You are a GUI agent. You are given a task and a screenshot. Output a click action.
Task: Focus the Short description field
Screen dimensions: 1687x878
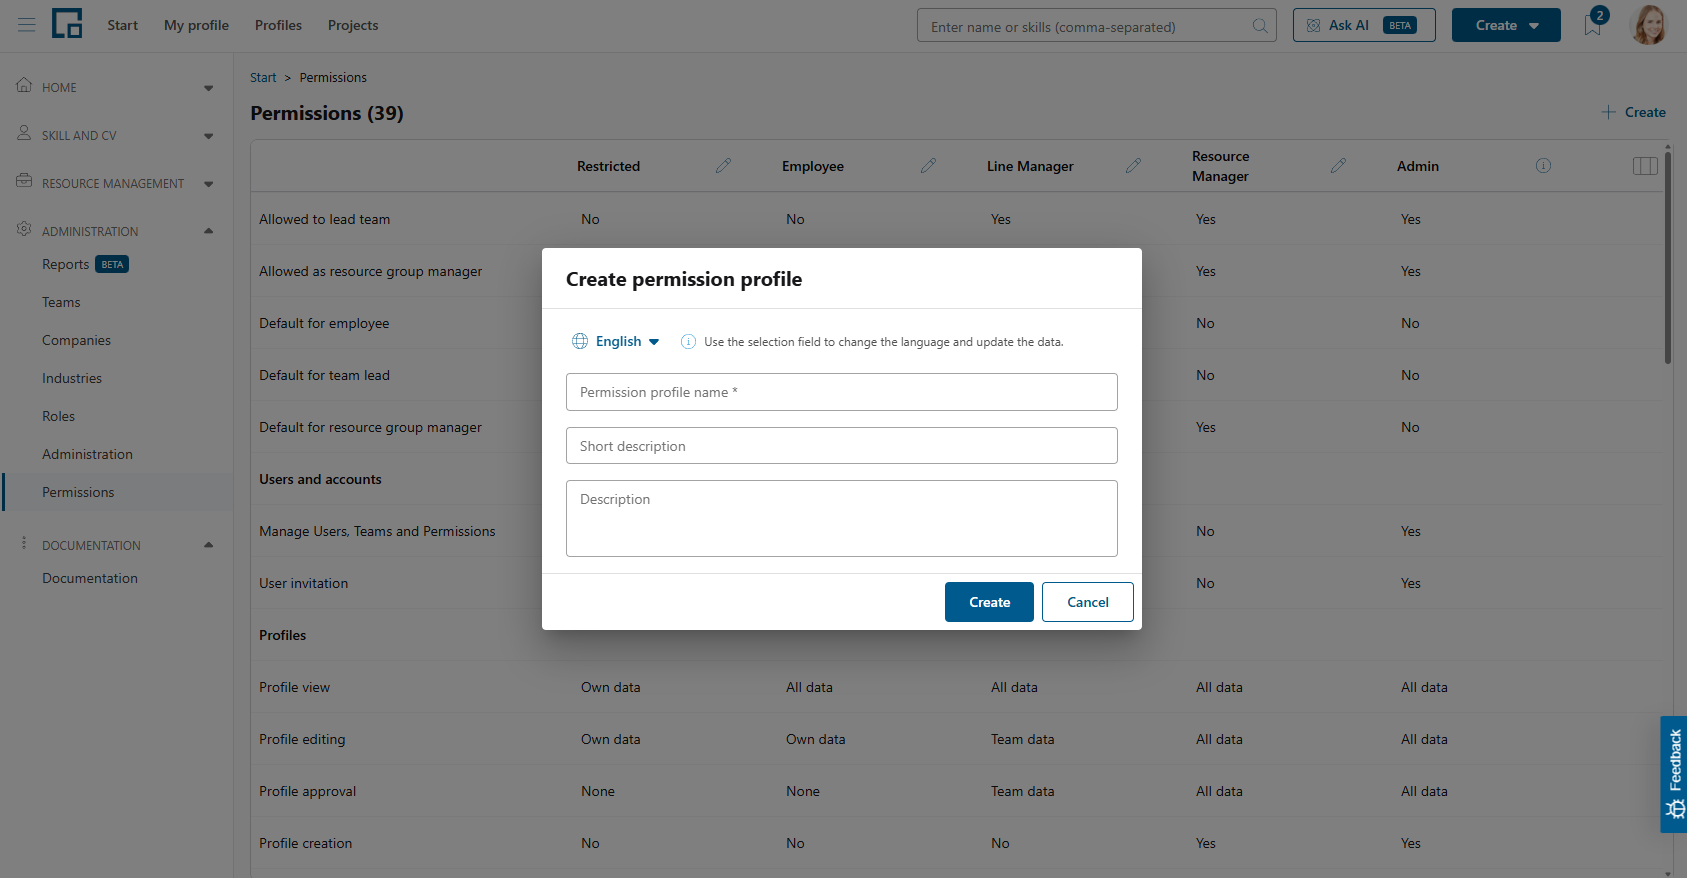pyautogui.click(x=842, y=446)
